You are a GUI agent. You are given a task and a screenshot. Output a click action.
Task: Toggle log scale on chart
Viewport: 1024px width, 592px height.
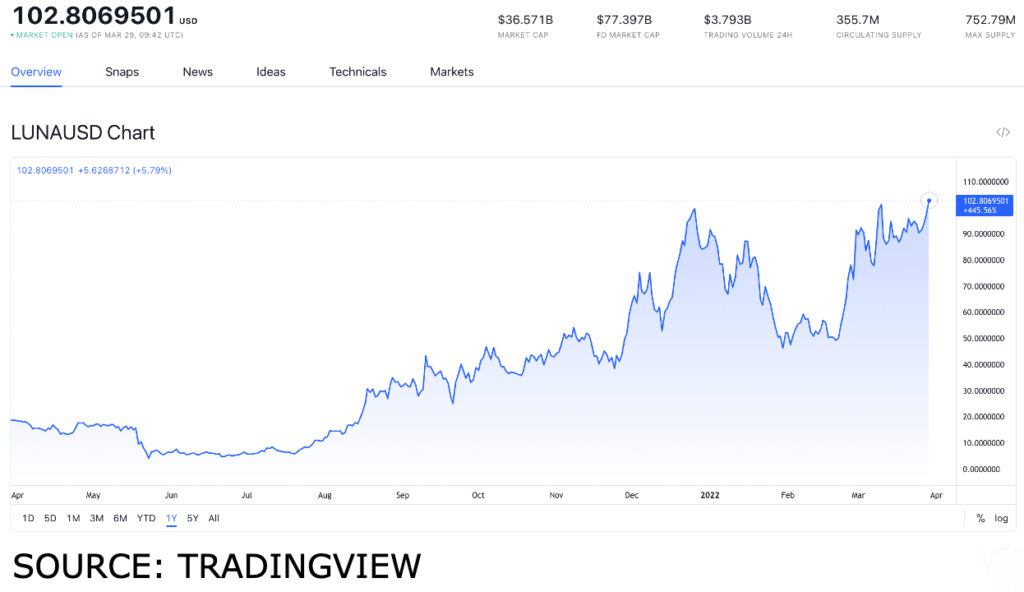(1001, 518)
